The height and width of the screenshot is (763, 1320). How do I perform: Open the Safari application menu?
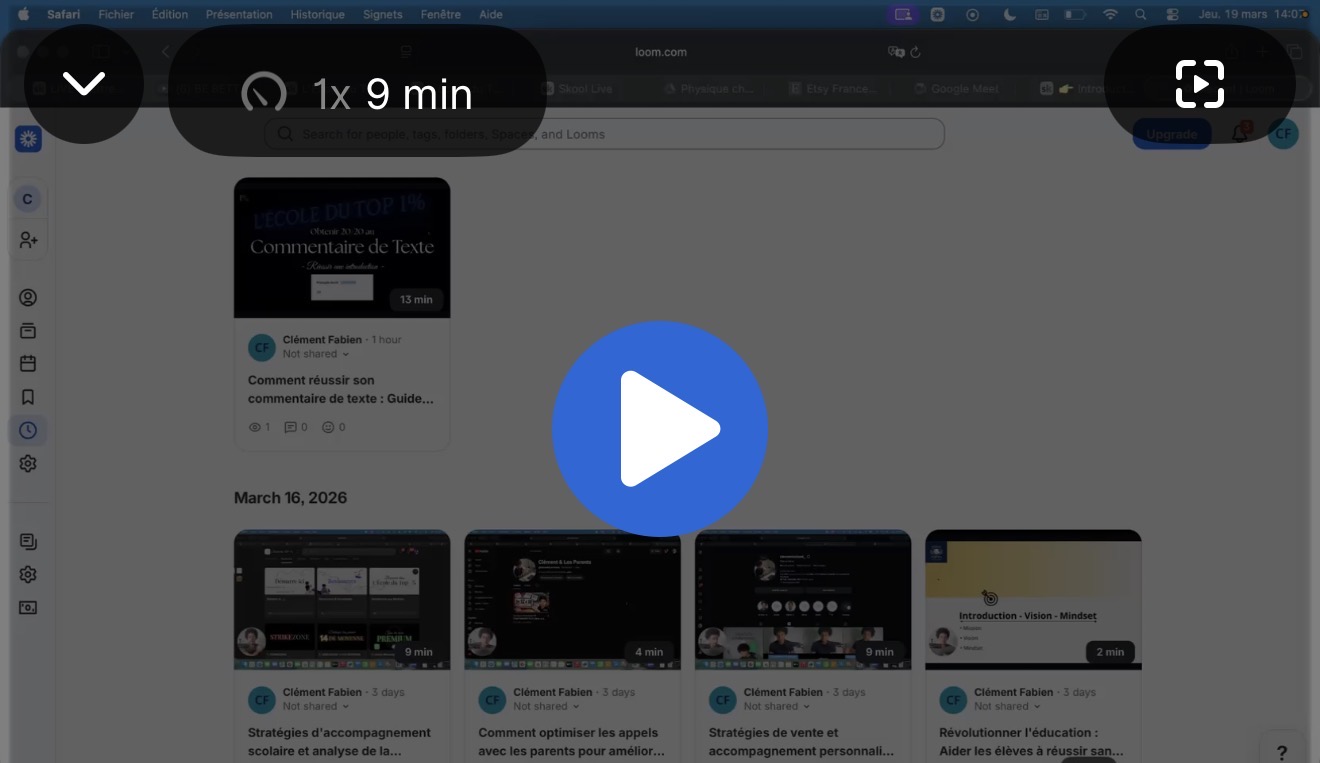(64, 14)
